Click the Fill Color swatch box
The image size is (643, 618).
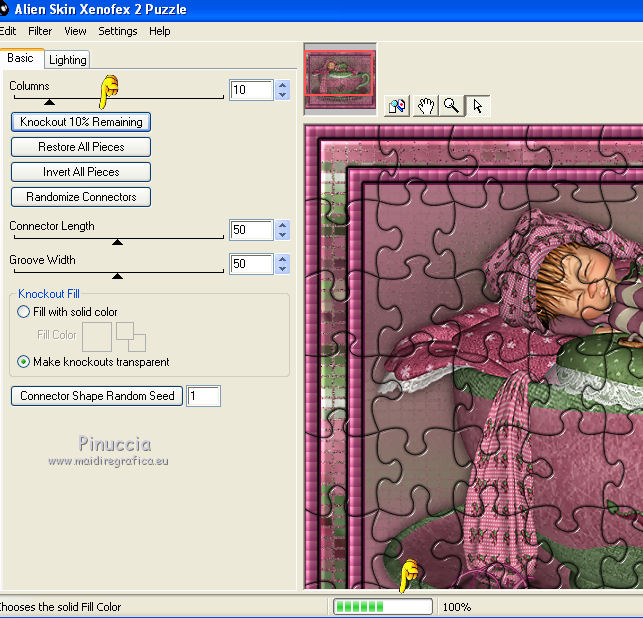(97, 337)
